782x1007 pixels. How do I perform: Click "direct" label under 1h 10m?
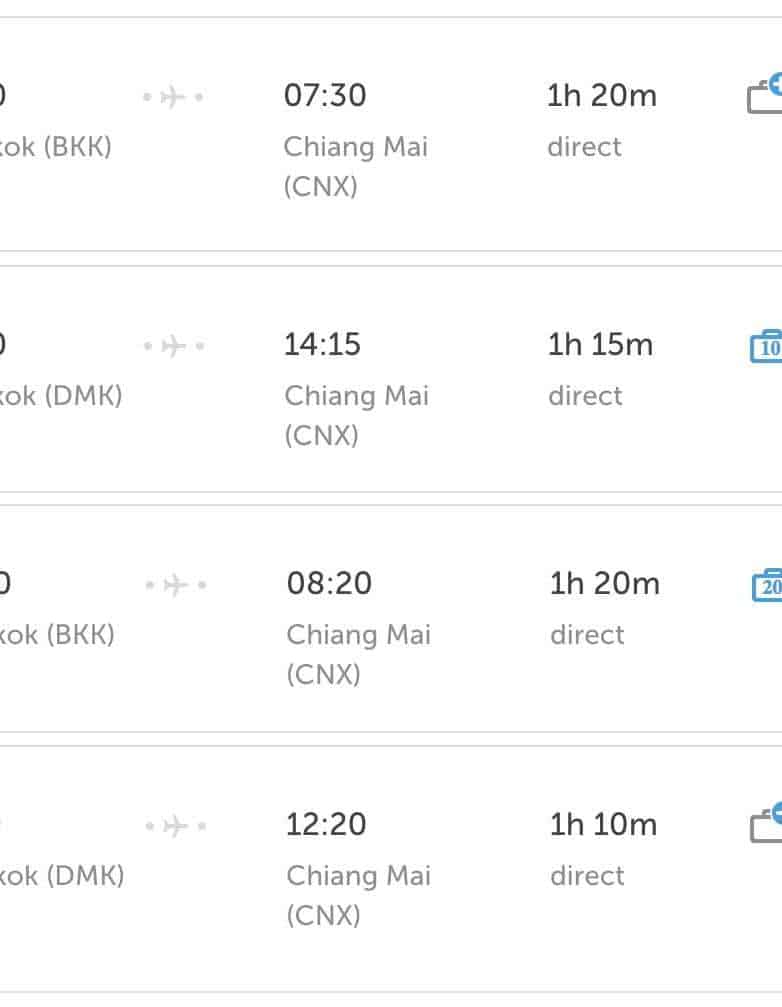click(587, 876)
